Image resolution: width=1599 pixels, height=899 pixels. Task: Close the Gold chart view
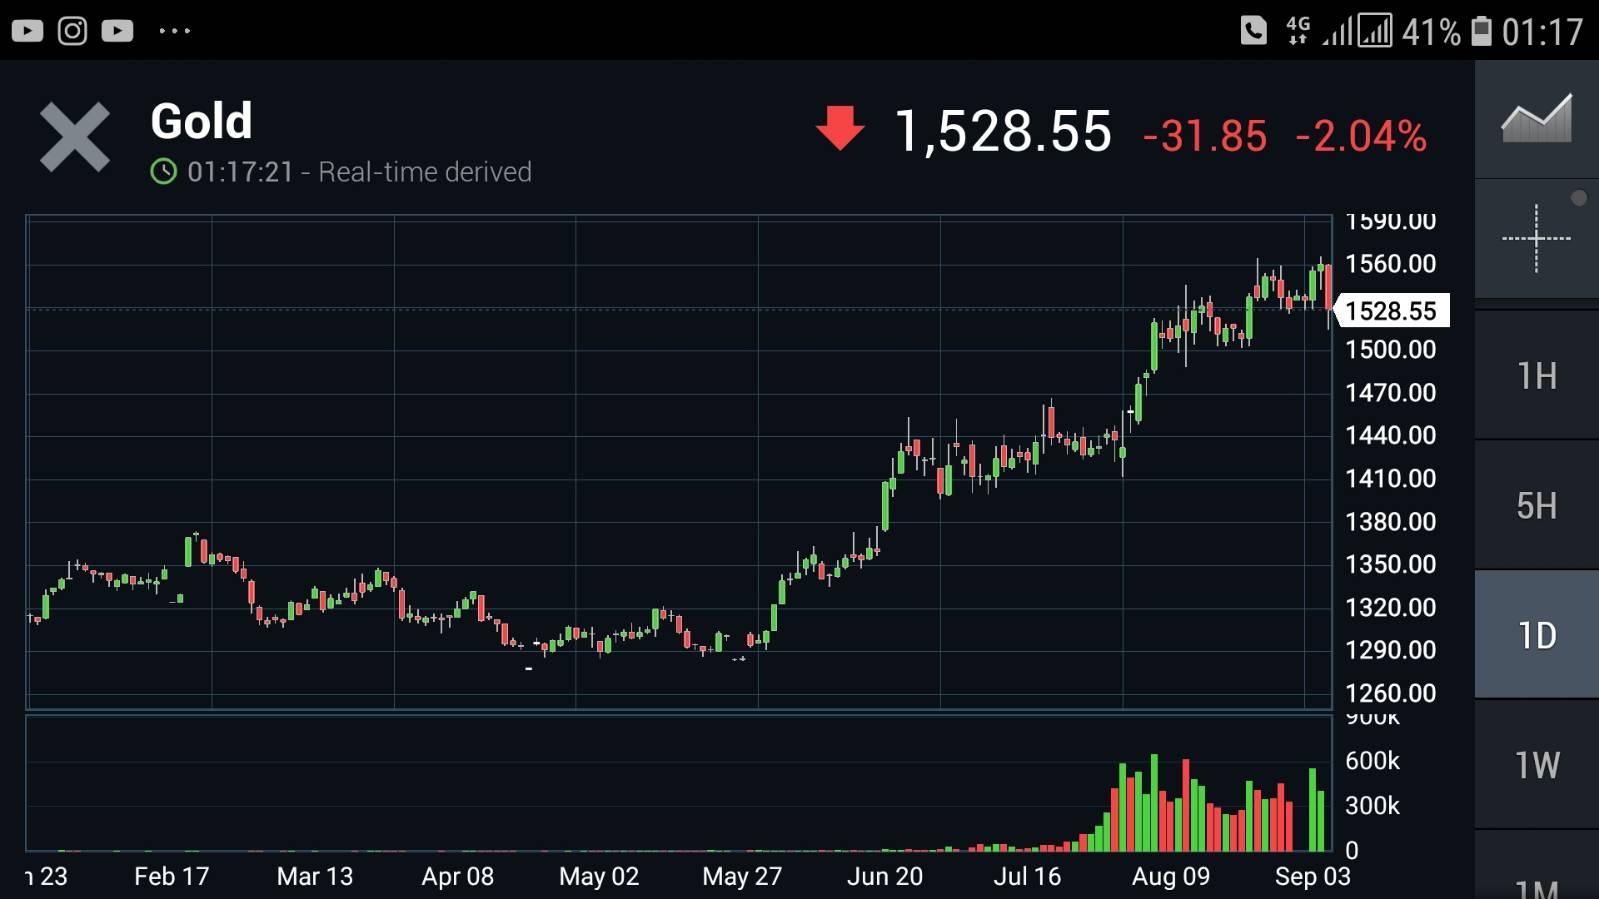click(75, 137)
